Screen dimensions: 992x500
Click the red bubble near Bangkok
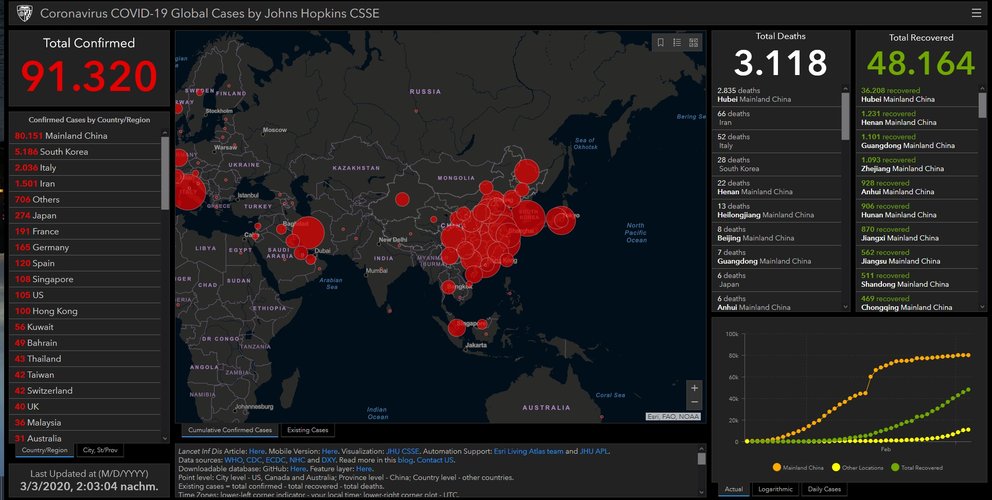[x=449, y=287]
